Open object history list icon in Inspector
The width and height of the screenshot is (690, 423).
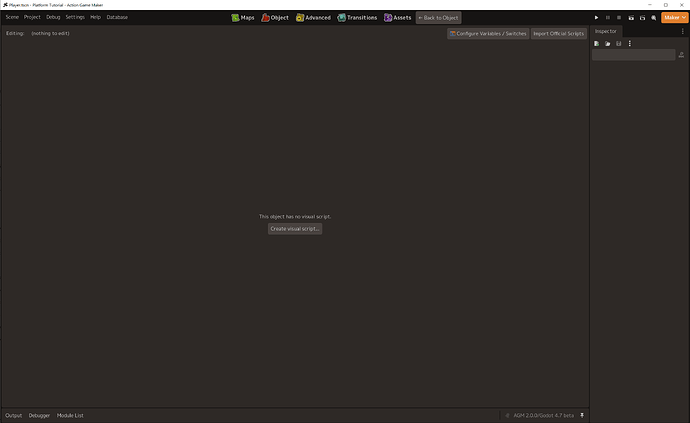[x=681, y=55]
